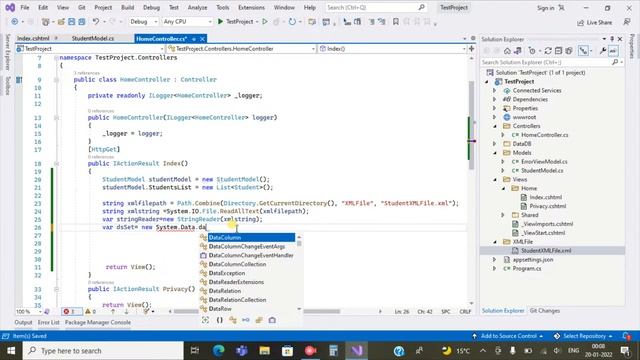This screenshot has height=360, width=640.
Task: Click Select Repository button
Action: [583, 336]
